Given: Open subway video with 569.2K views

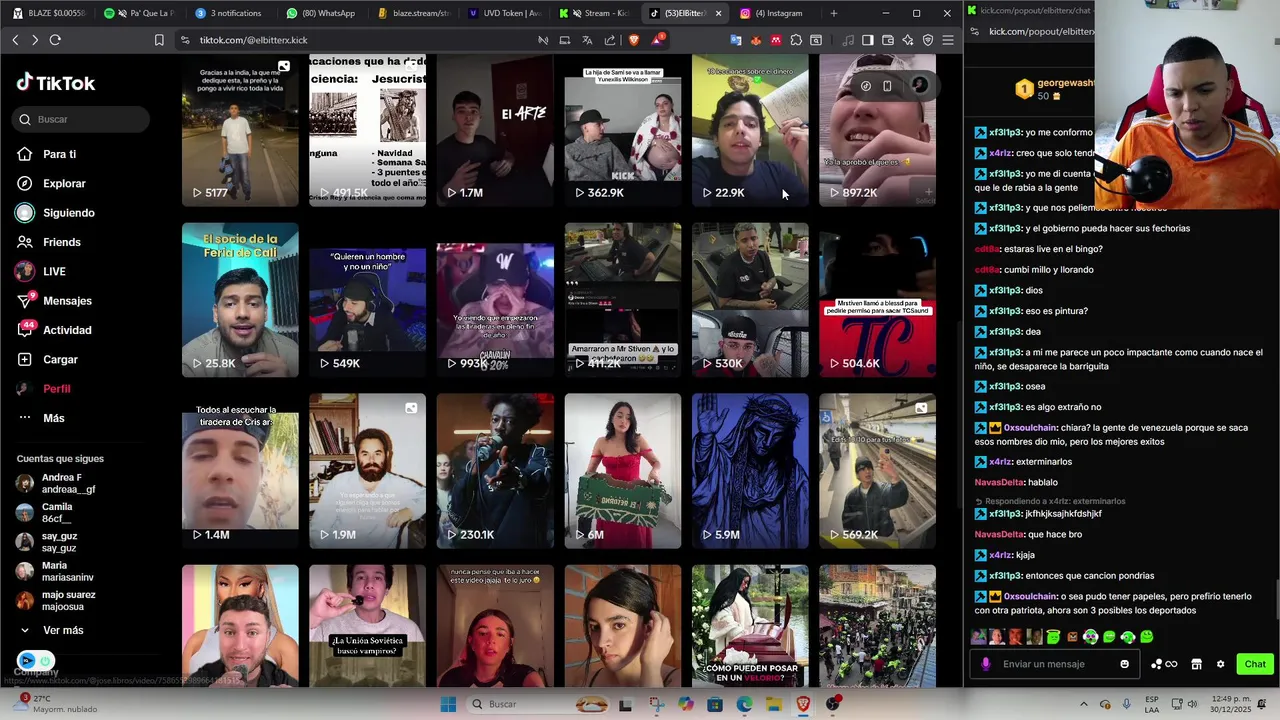Looking at the screenshot, I should tap(877, 471).
